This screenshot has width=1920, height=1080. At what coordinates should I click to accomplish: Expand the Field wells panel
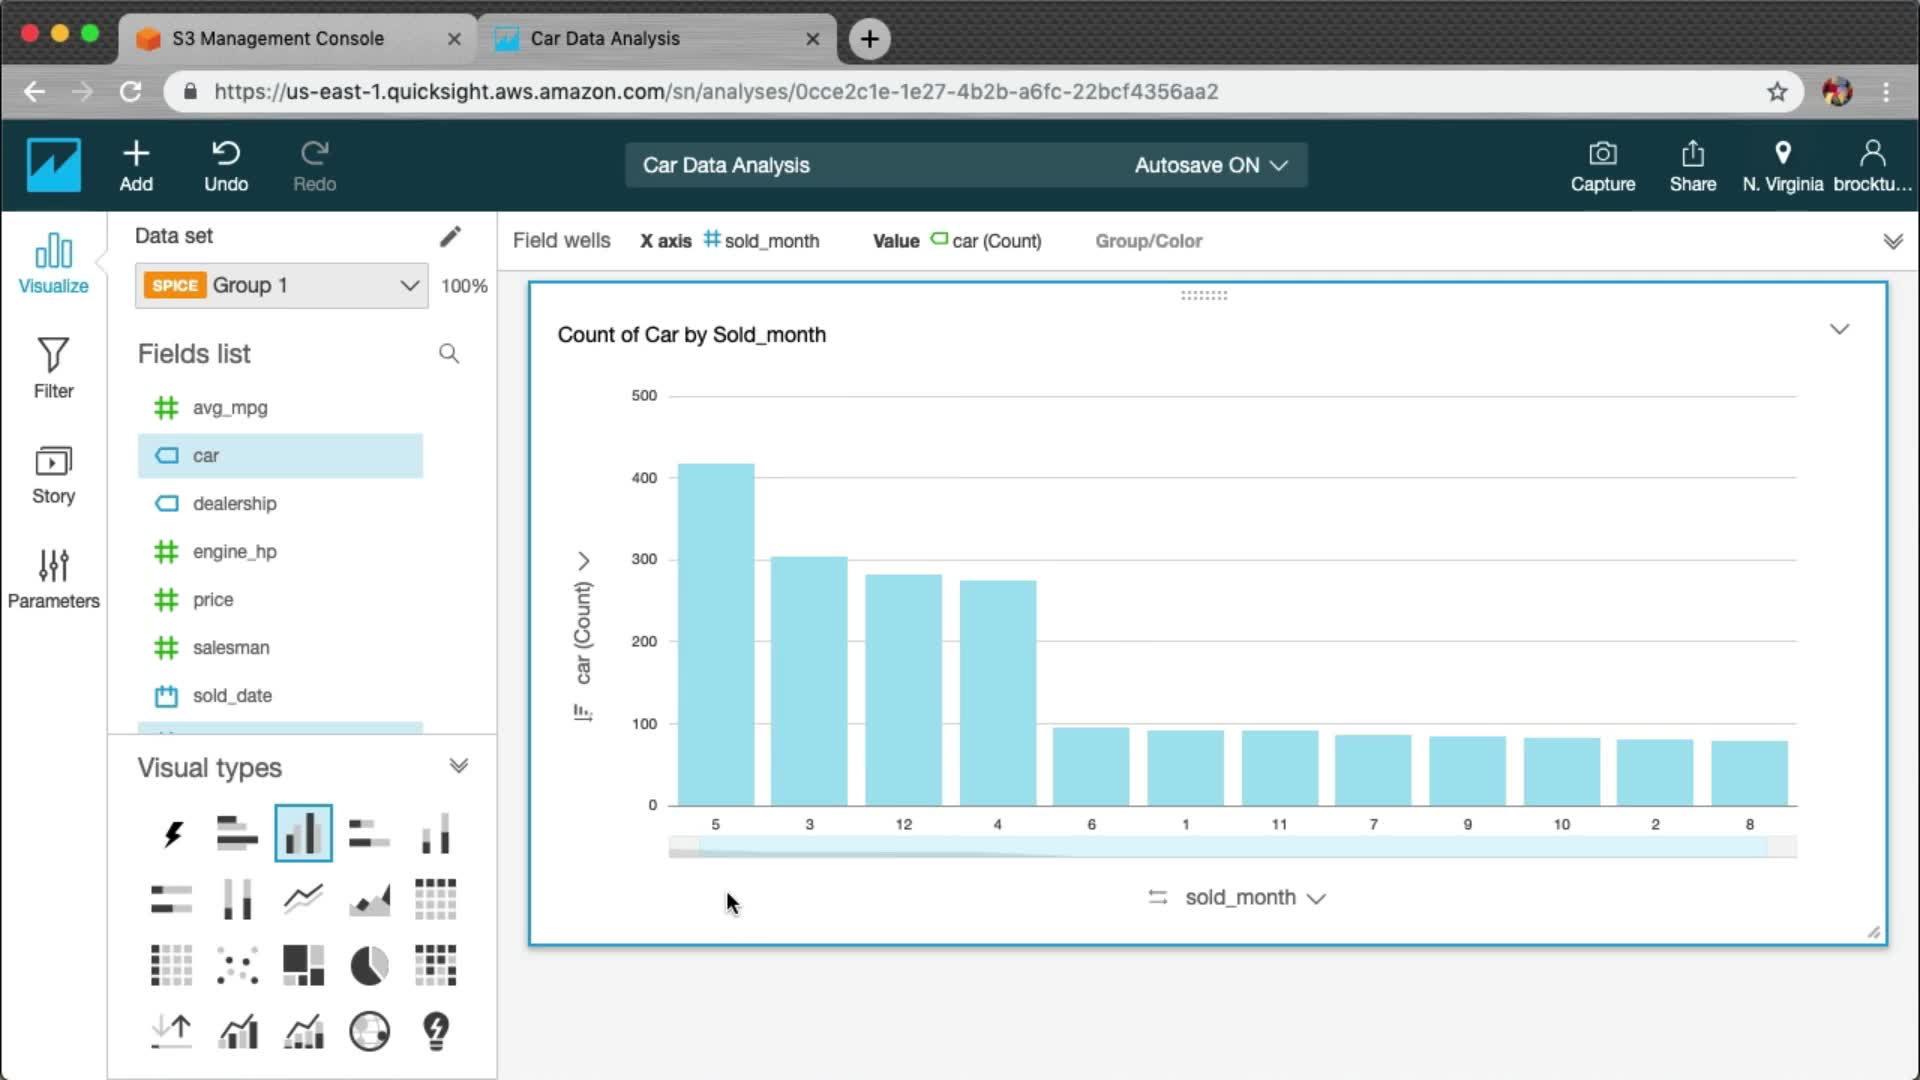click(x=1892, y=241)
